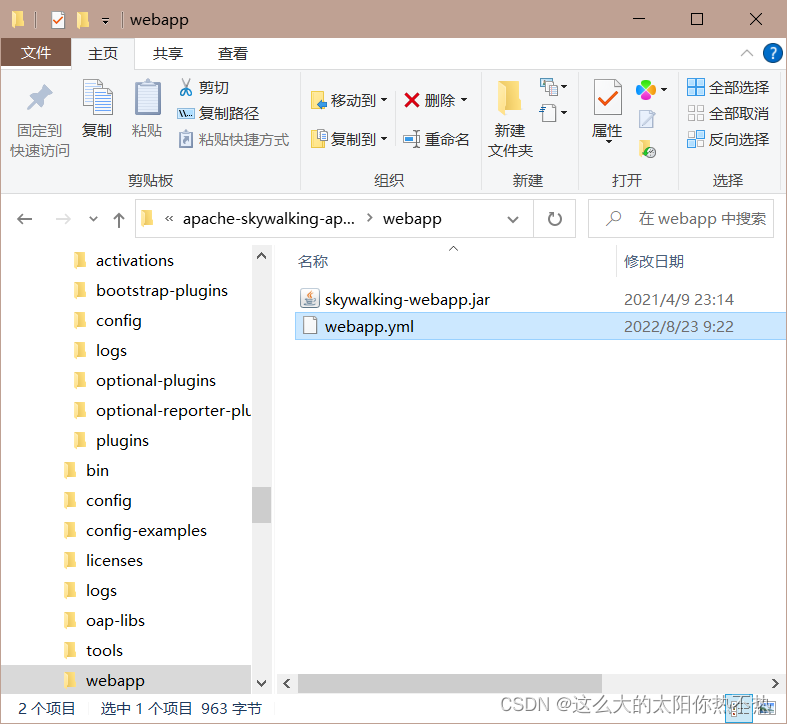Open the File (文件) menu tab
This screenshot has width=787, height=724.
pyautogui.click(x=36, y=52)
